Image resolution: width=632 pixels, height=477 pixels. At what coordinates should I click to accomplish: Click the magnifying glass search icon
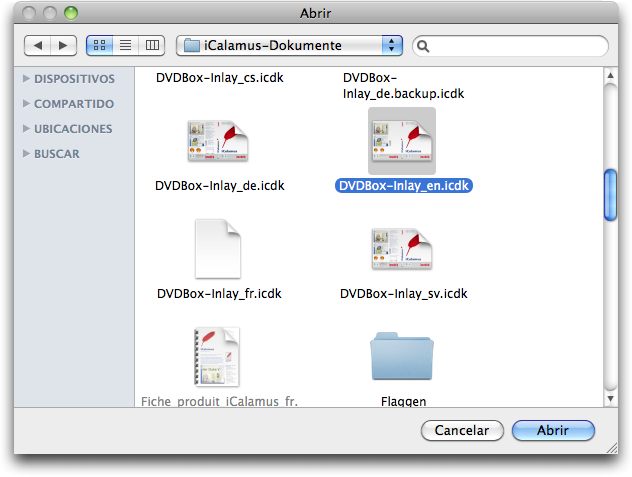point(423,46)
